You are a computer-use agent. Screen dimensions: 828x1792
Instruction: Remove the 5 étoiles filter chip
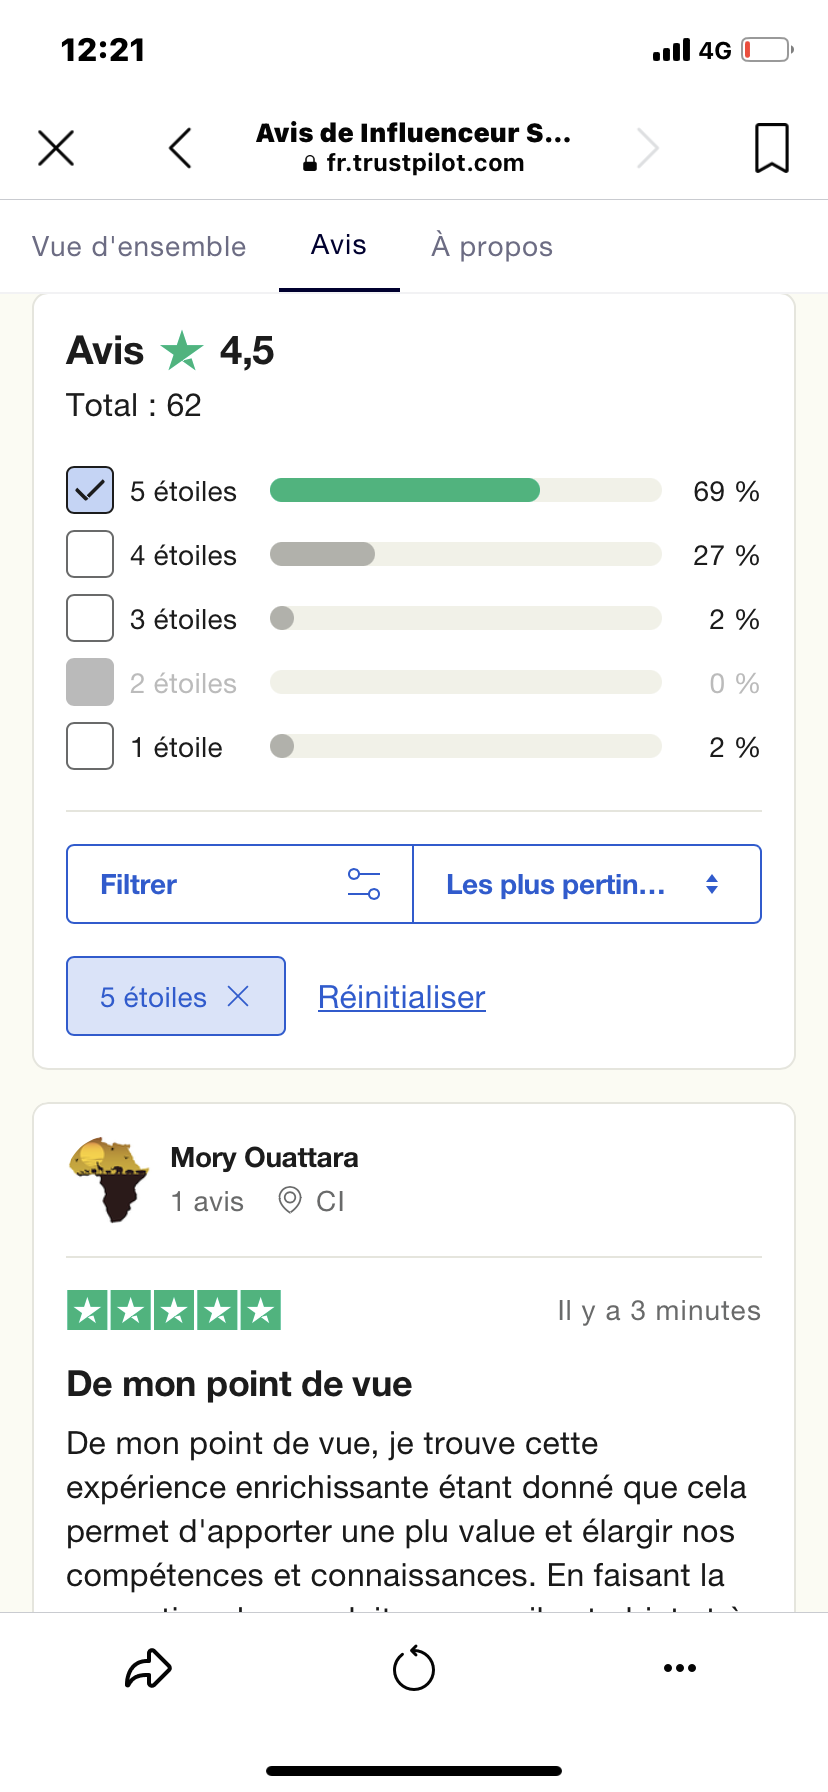238,996
